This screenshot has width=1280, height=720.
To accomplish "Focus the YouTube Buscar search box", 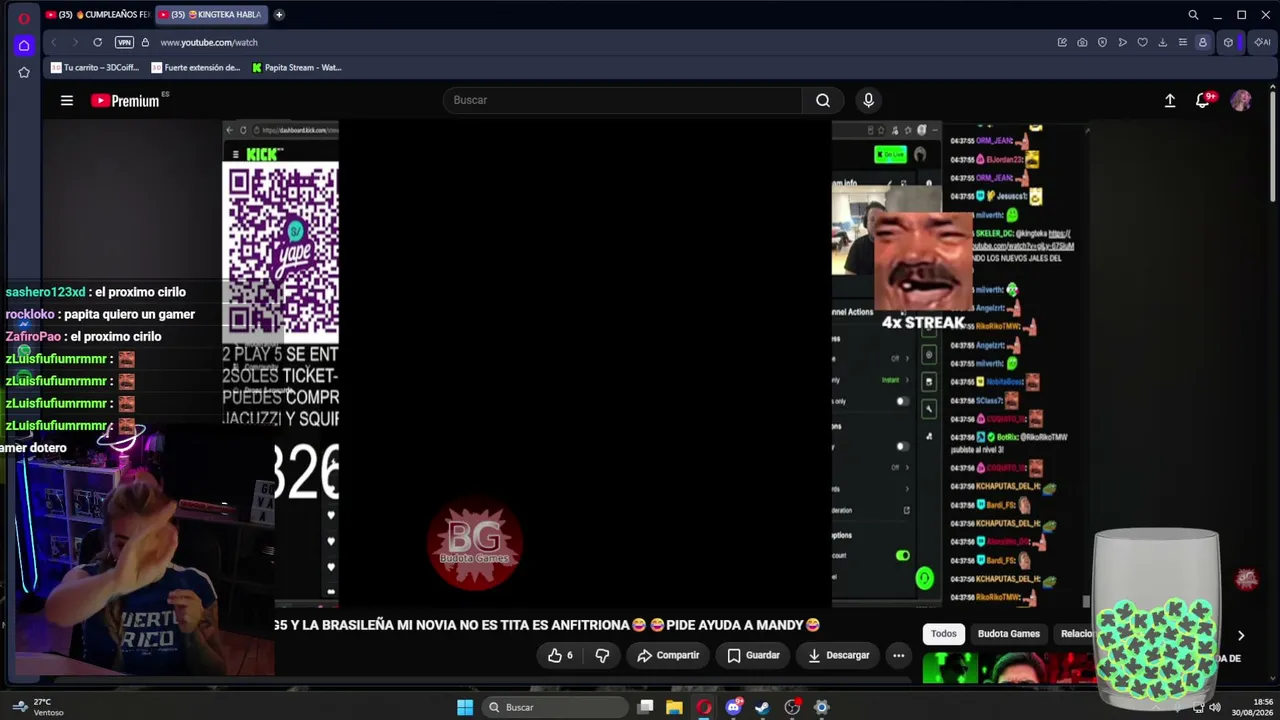I will pos(622,100).
